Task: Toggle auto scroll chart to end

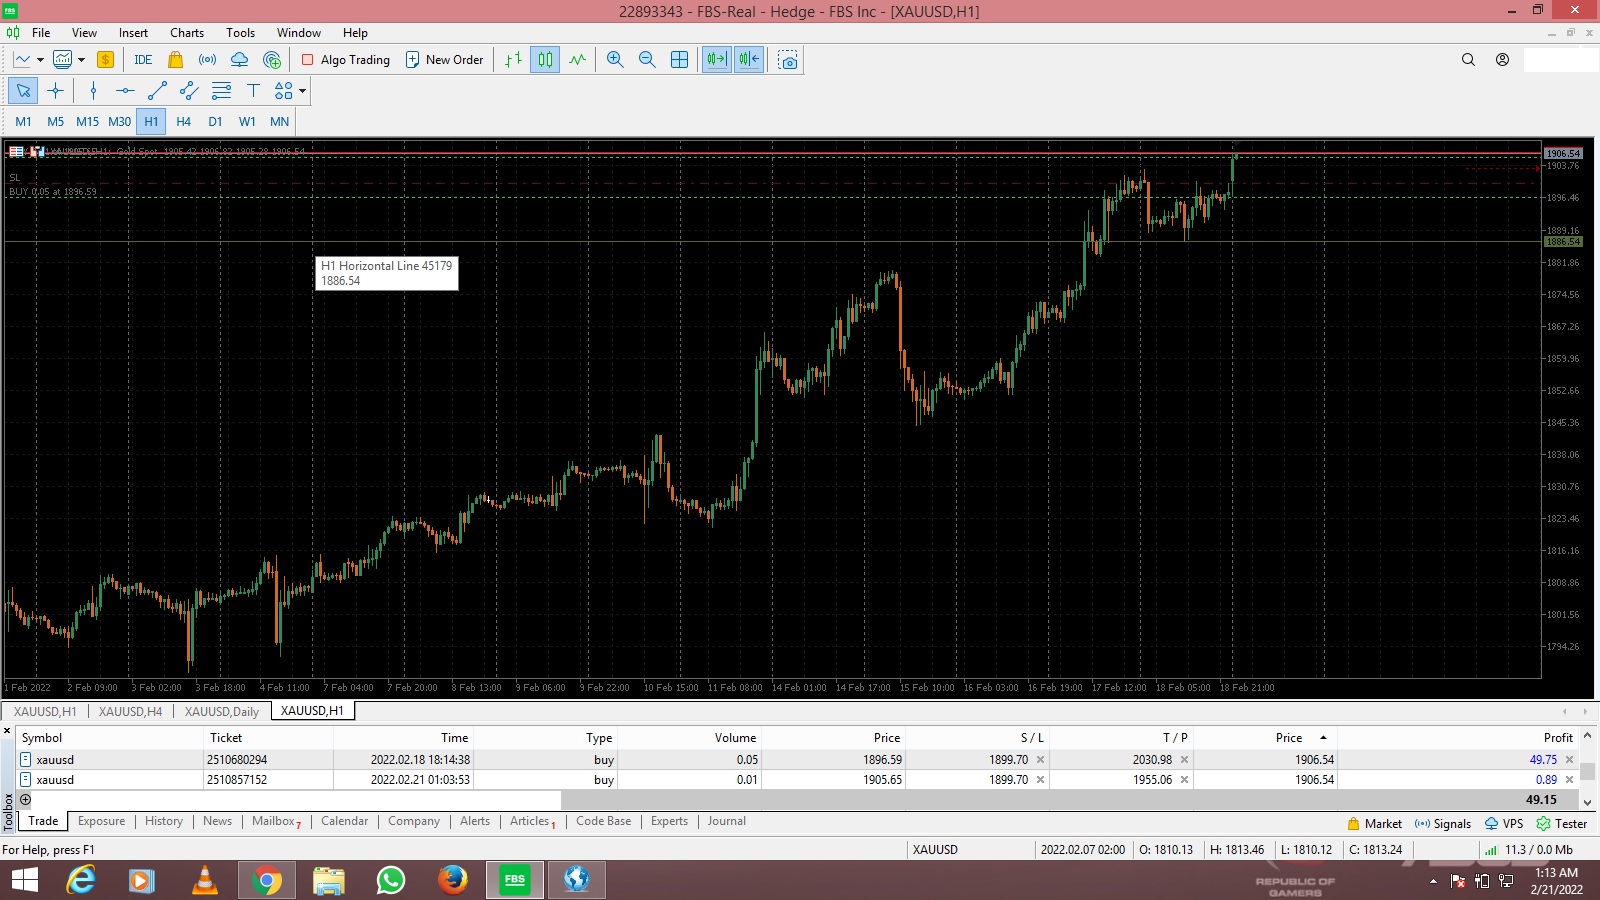Action: 717,60
